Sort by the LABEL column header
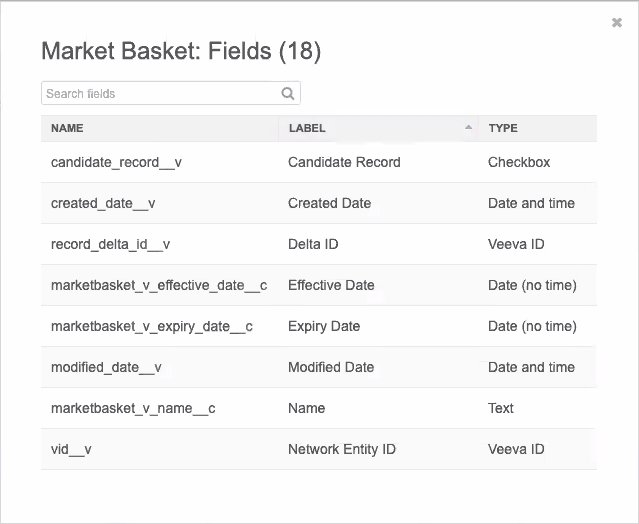639x524 pixels. pyautogui.click(x=307, y=128)
